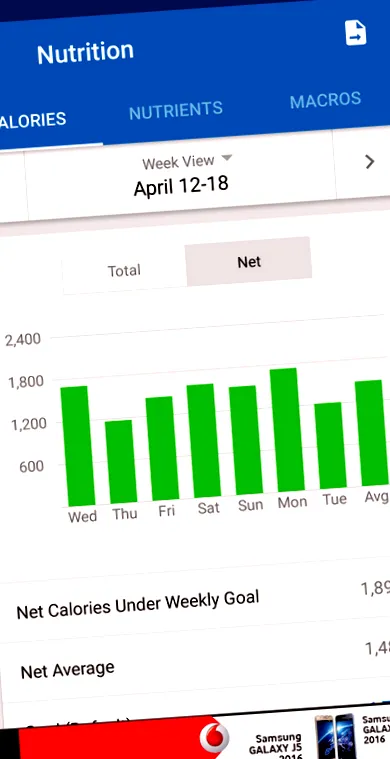Switch to the Macros tab
This screenshot has width=390, height=759.
[x=326, y=100]
